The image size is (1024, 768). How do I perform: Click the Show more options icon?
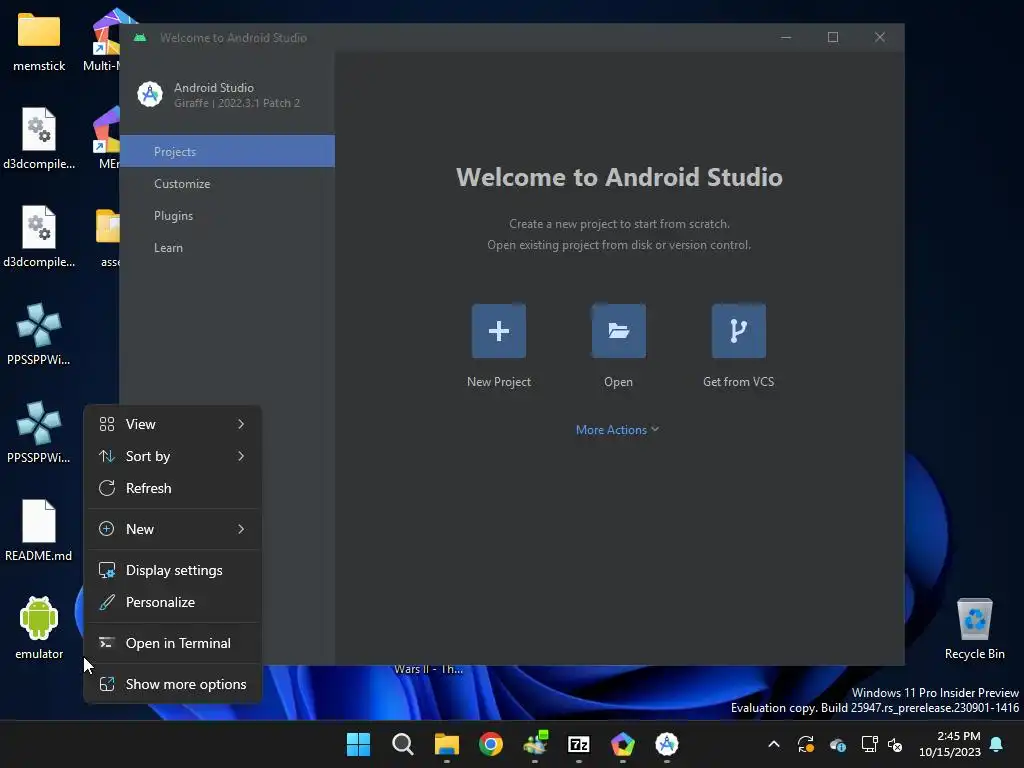click(106, 684)
